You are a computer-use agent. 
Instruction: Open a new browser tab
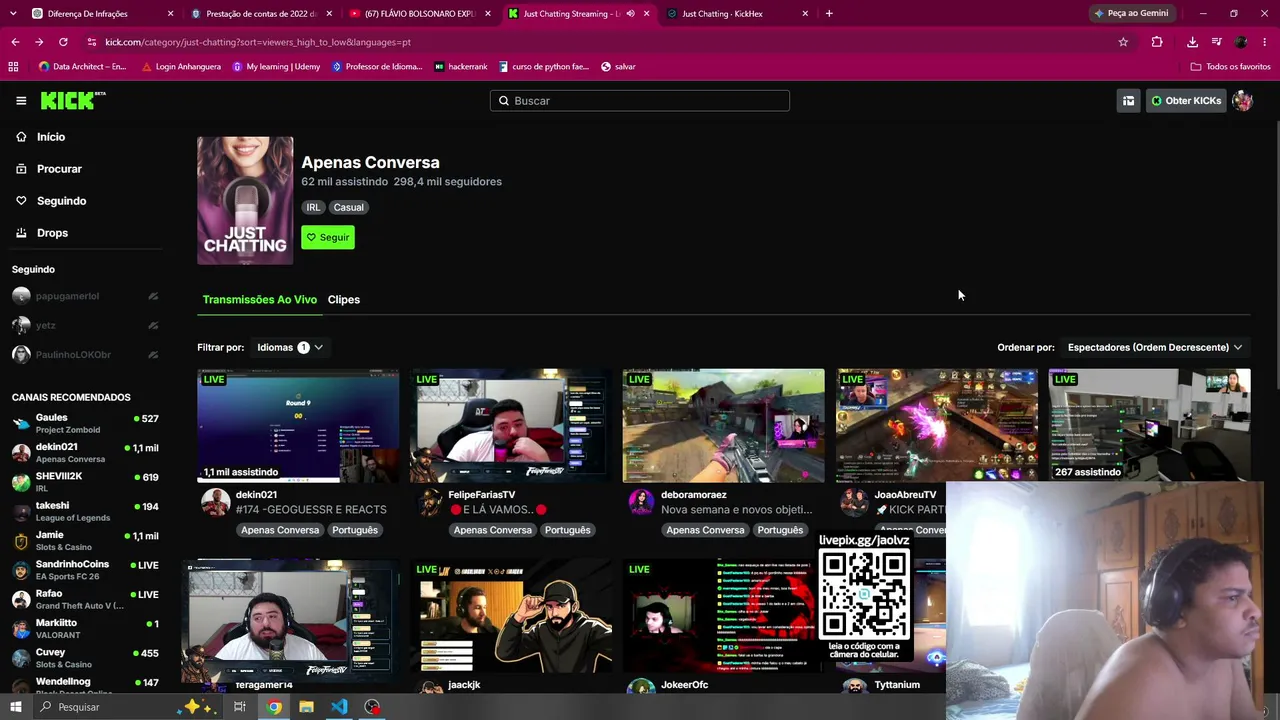[x=829, y=14]
